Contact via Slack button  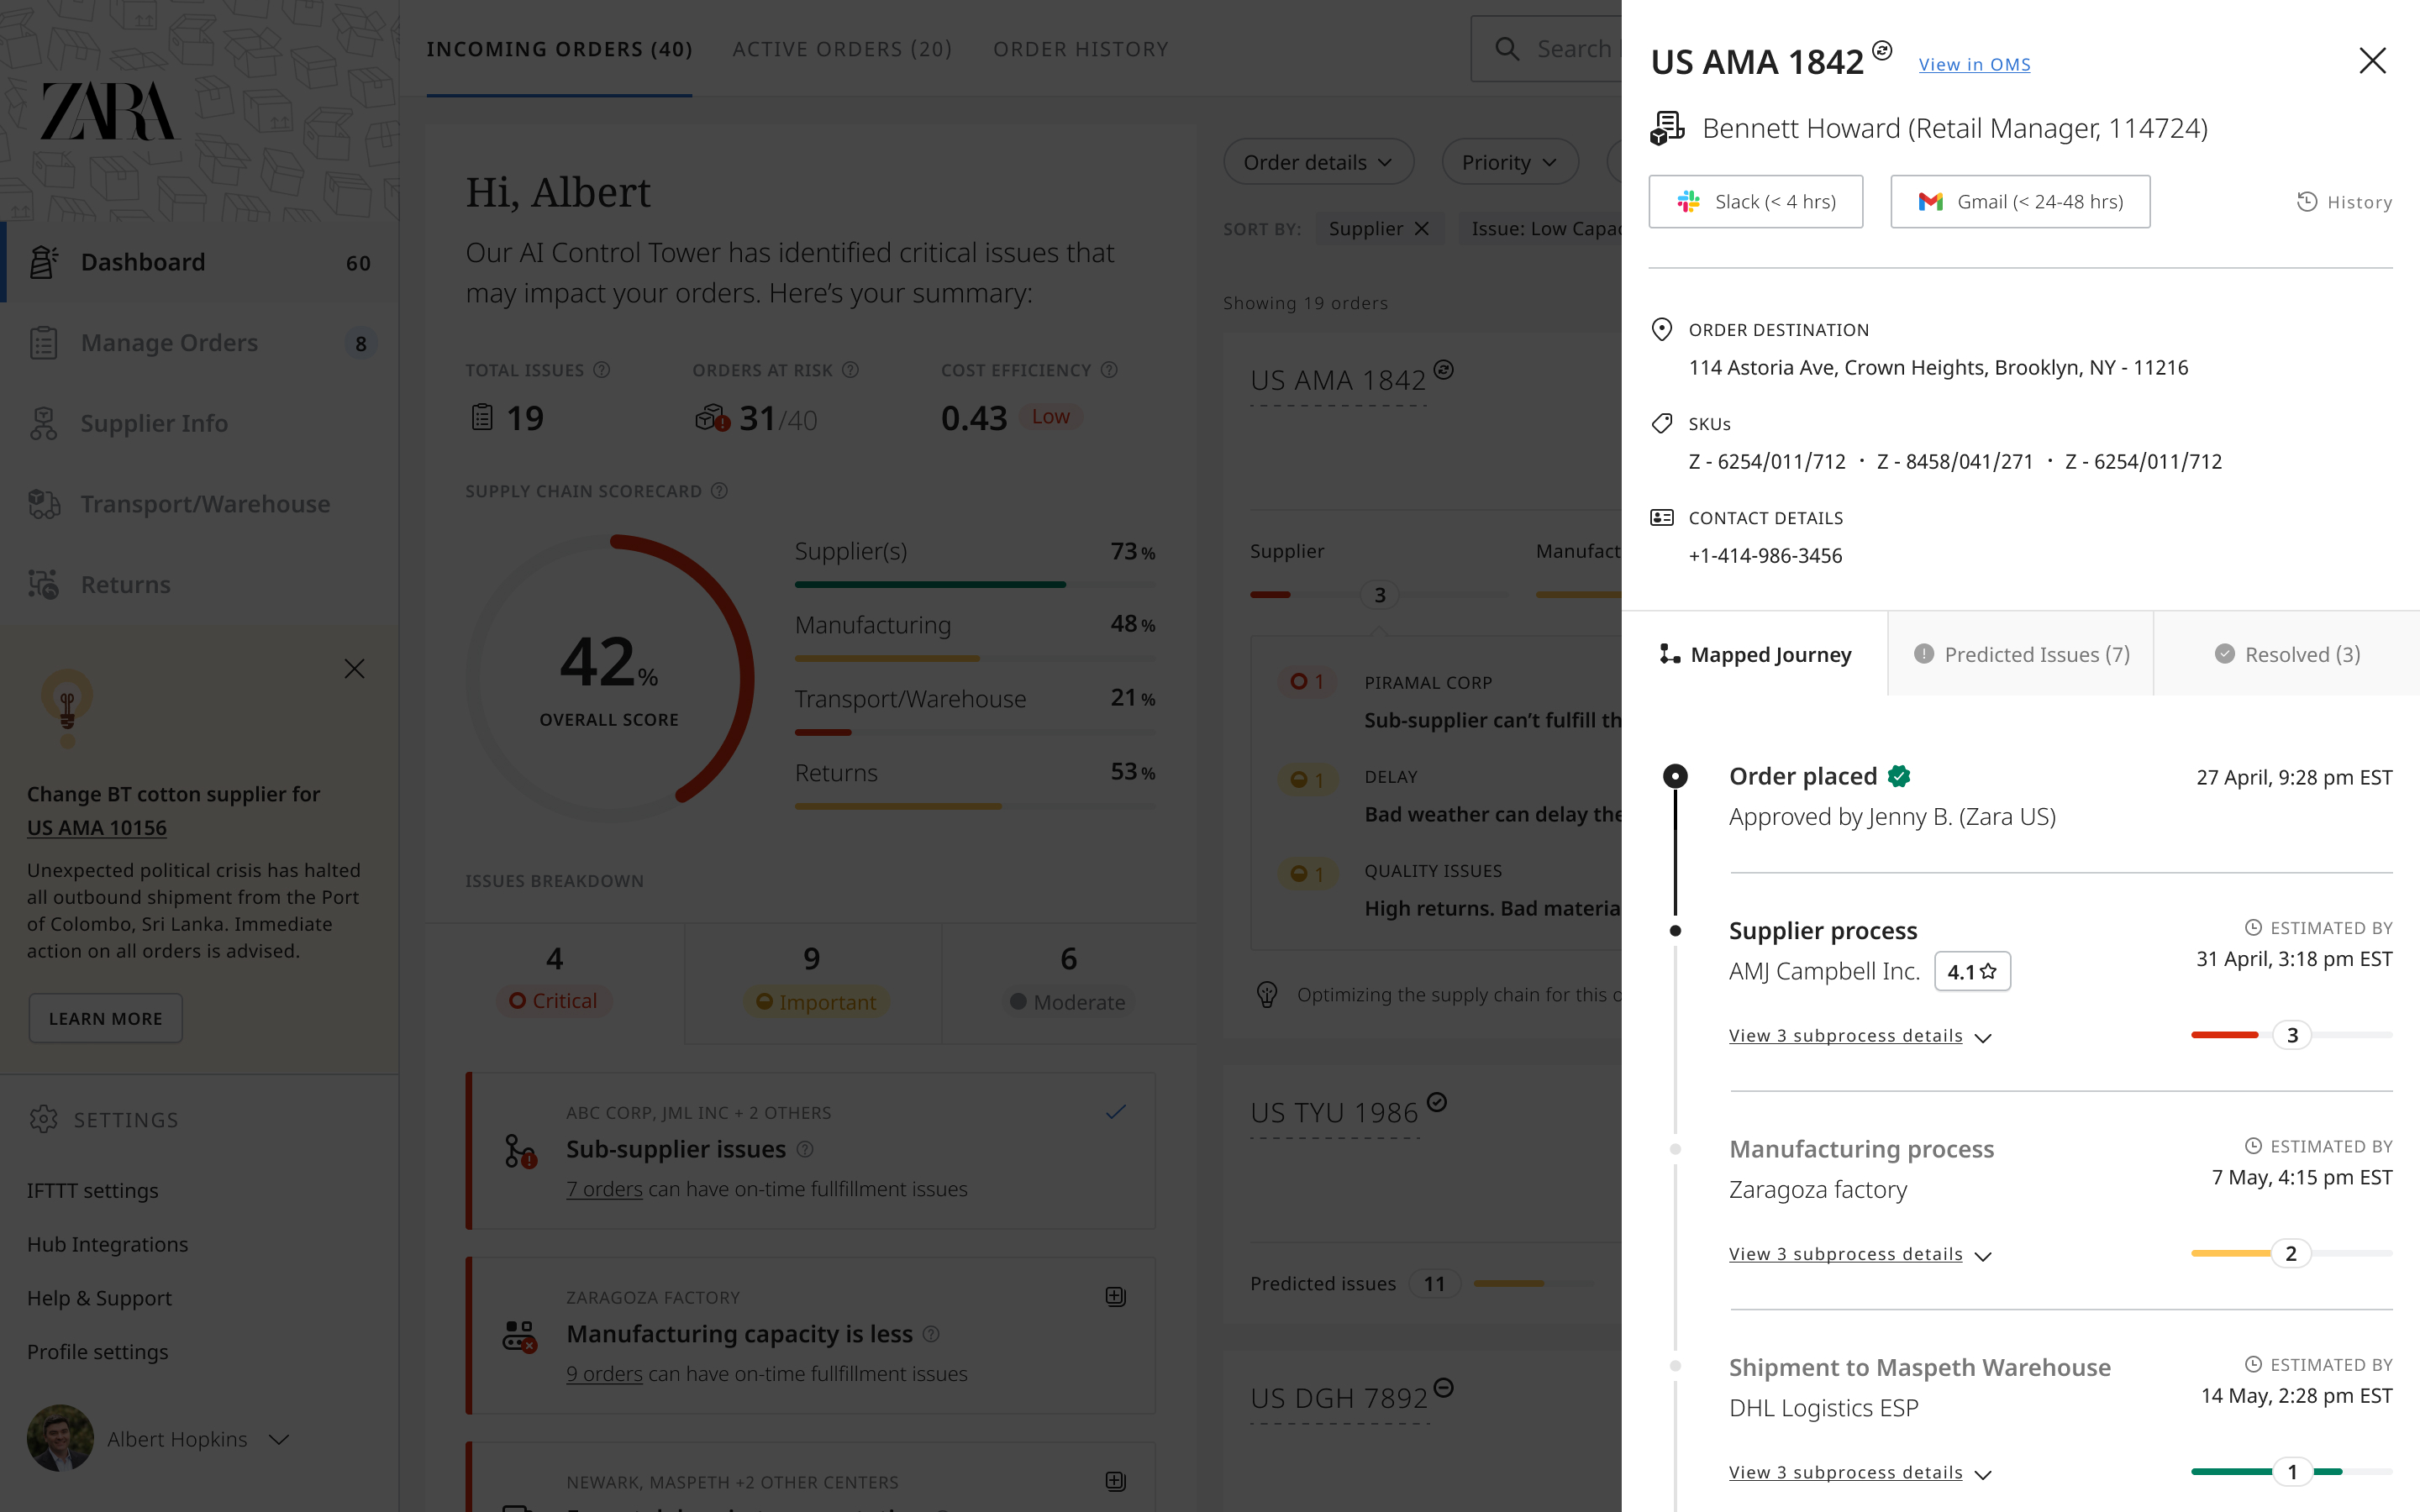point(1756,202)
